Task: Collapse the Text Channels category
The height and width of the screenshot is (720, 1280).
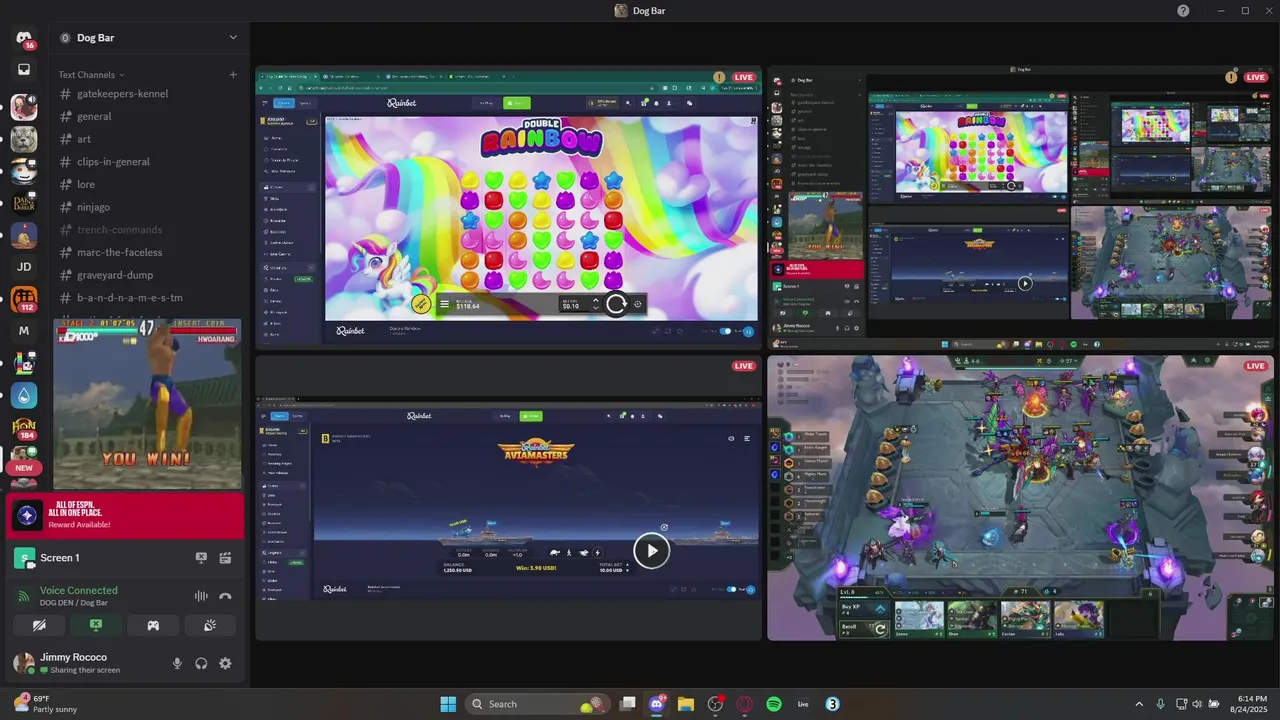Action: 91,75
